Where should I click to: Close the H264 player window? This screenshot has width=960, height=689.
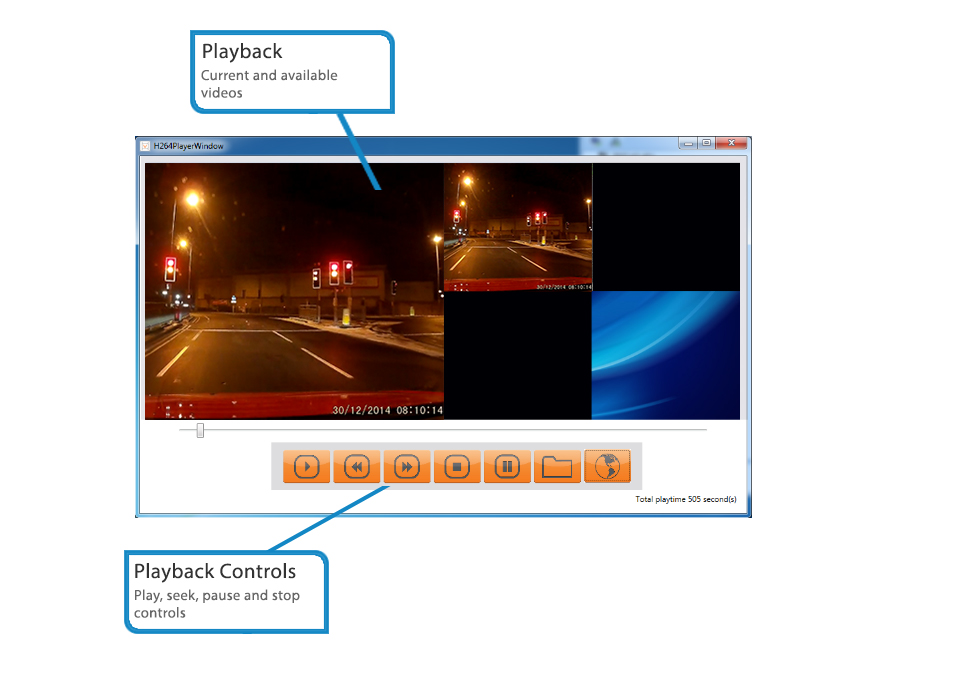pos(731,143)
